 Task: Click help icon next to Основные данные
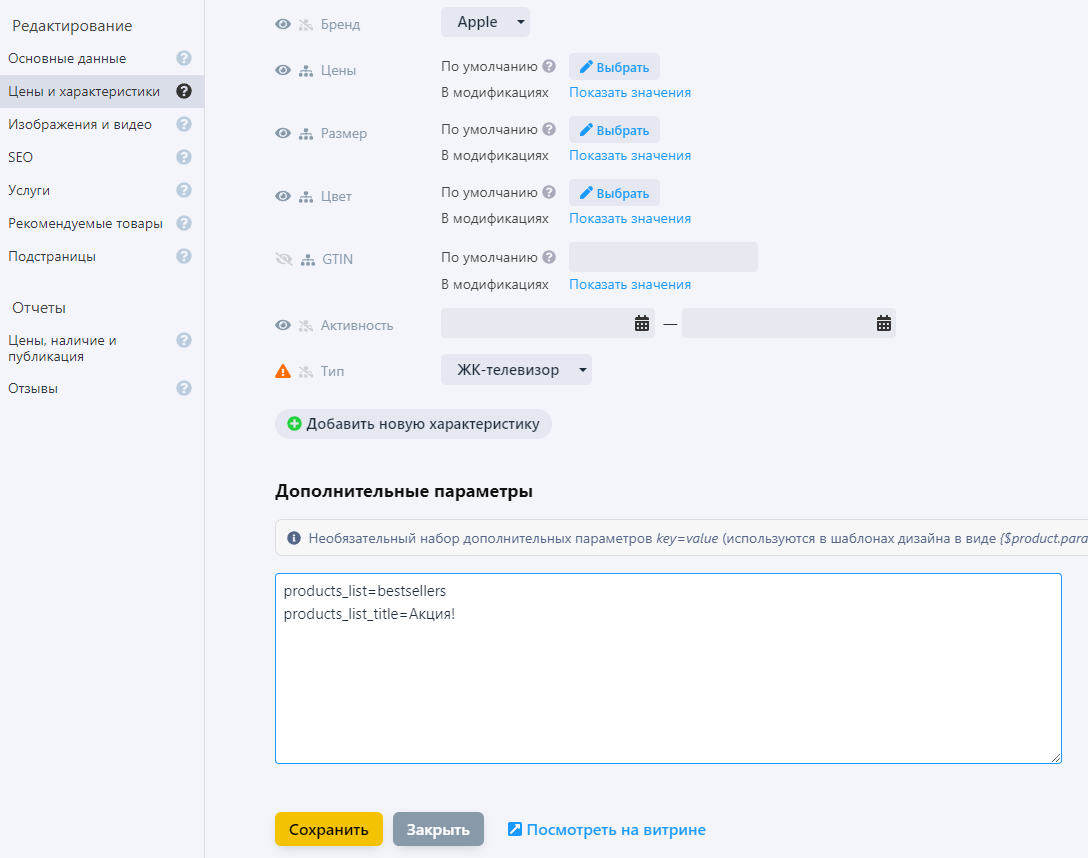(184, 58)
